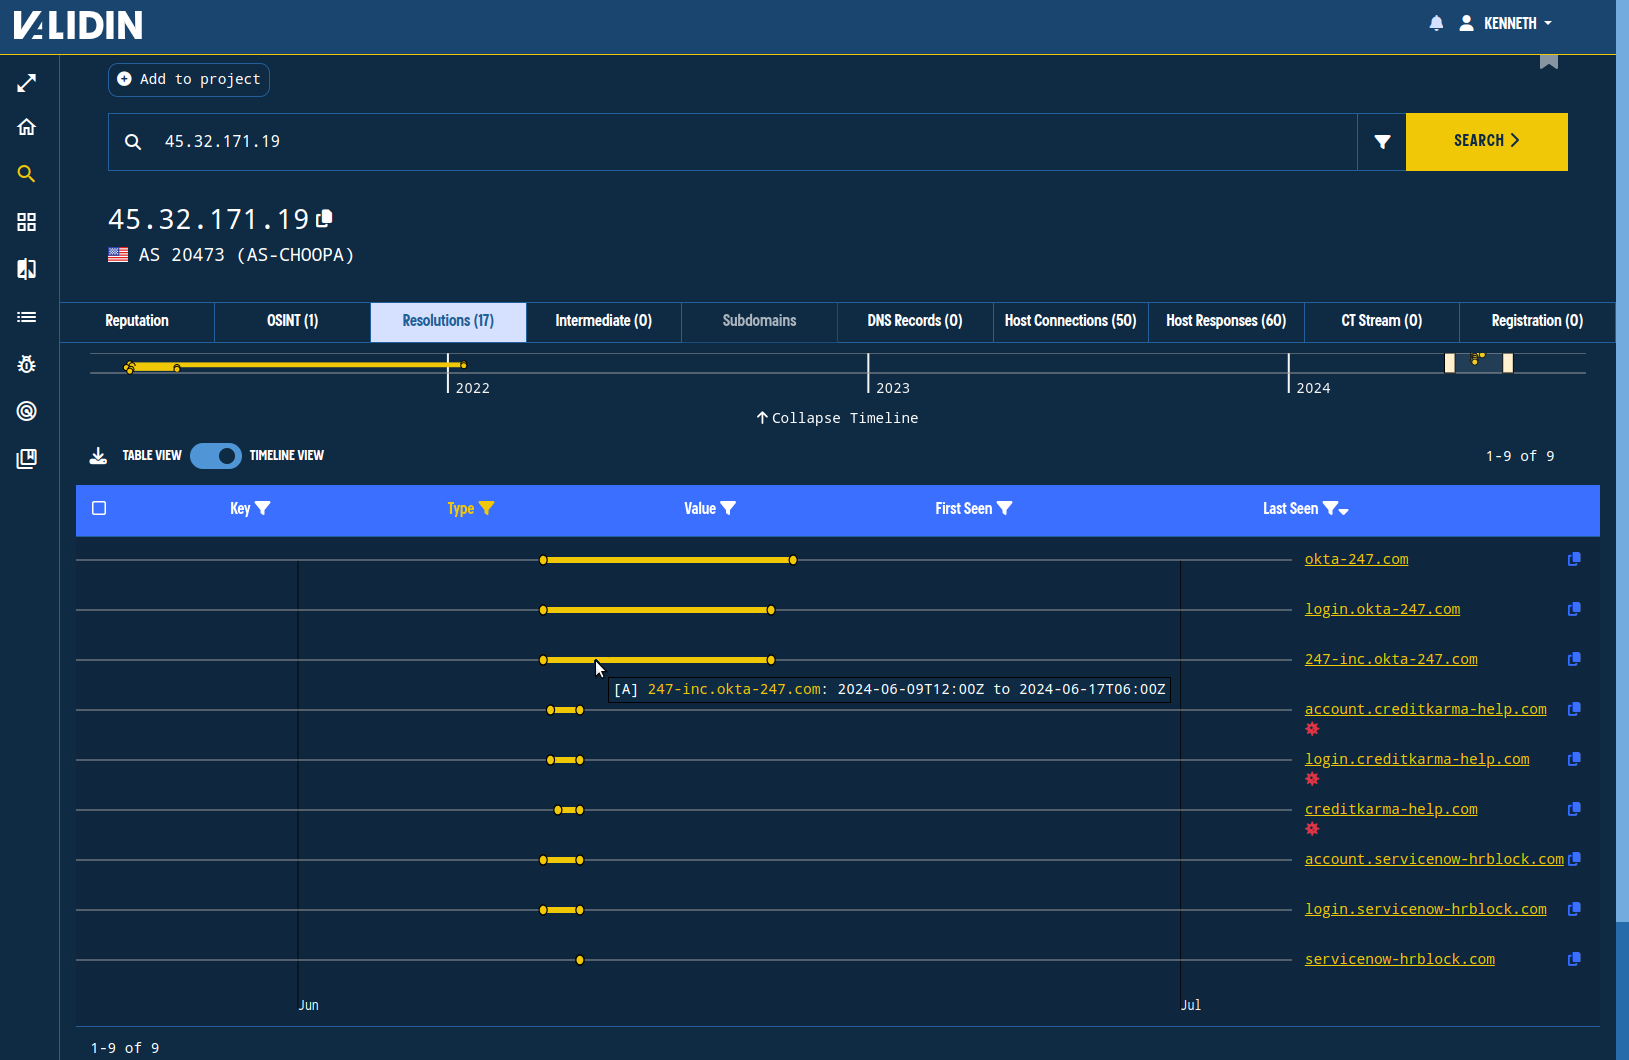Open the dashboard grid icon in sidebar
This screenshot has height=1060, width=1629.
coord(27,222)
